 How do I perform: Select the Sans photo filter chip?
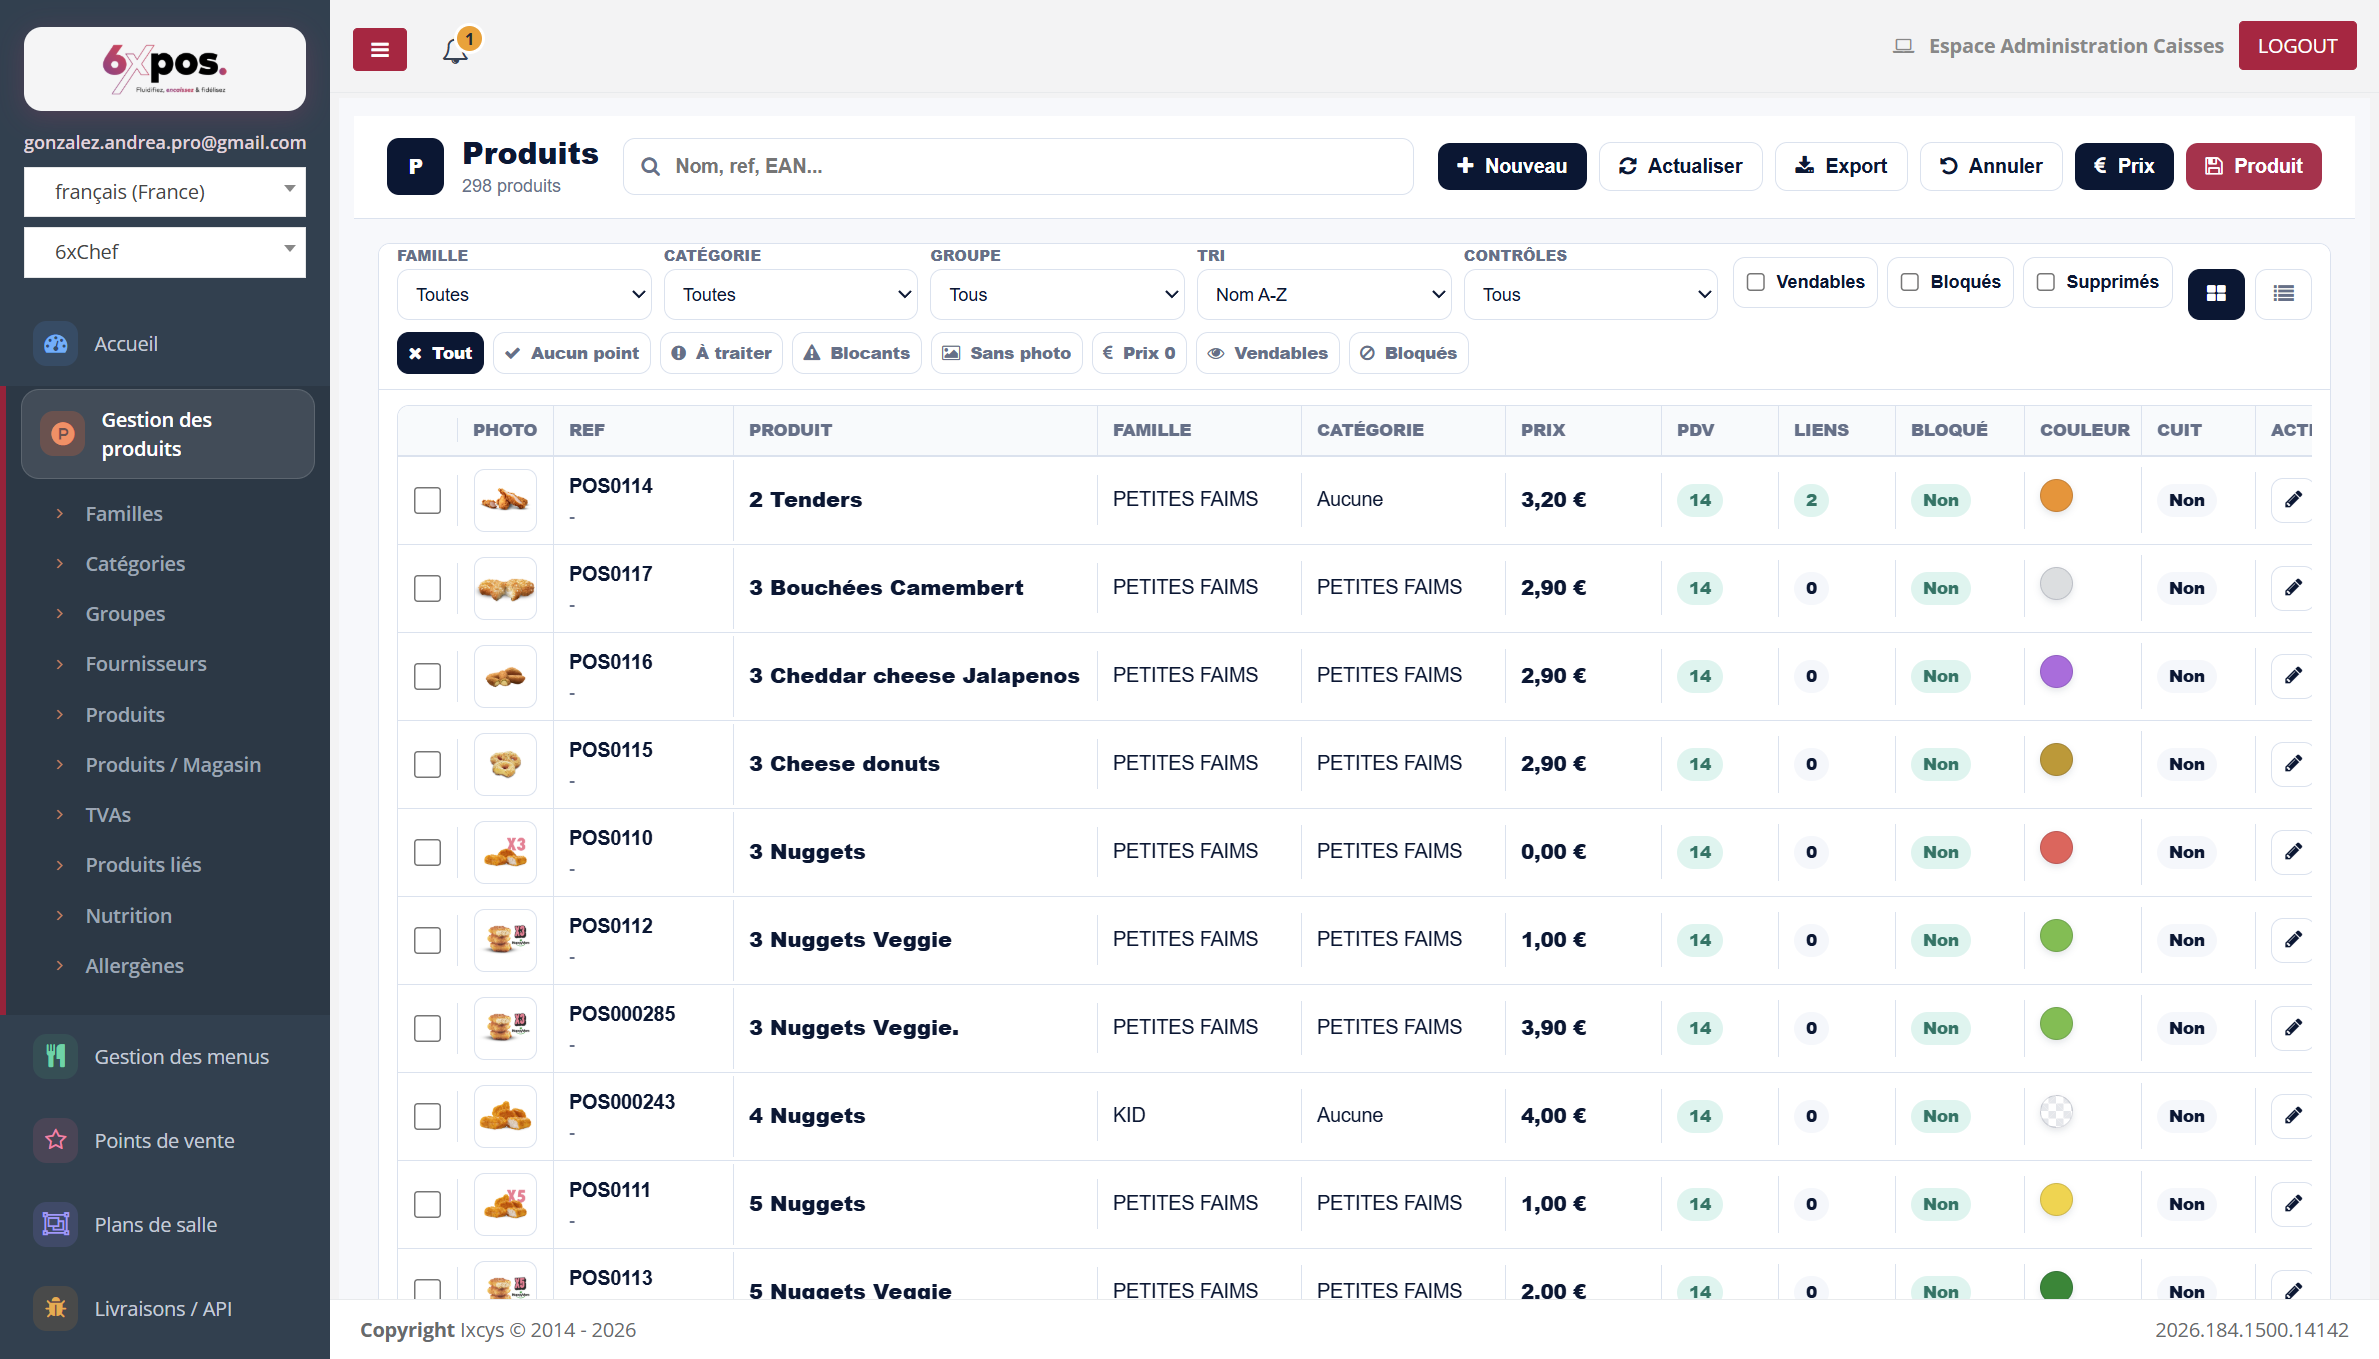[x=1007, y=353]
